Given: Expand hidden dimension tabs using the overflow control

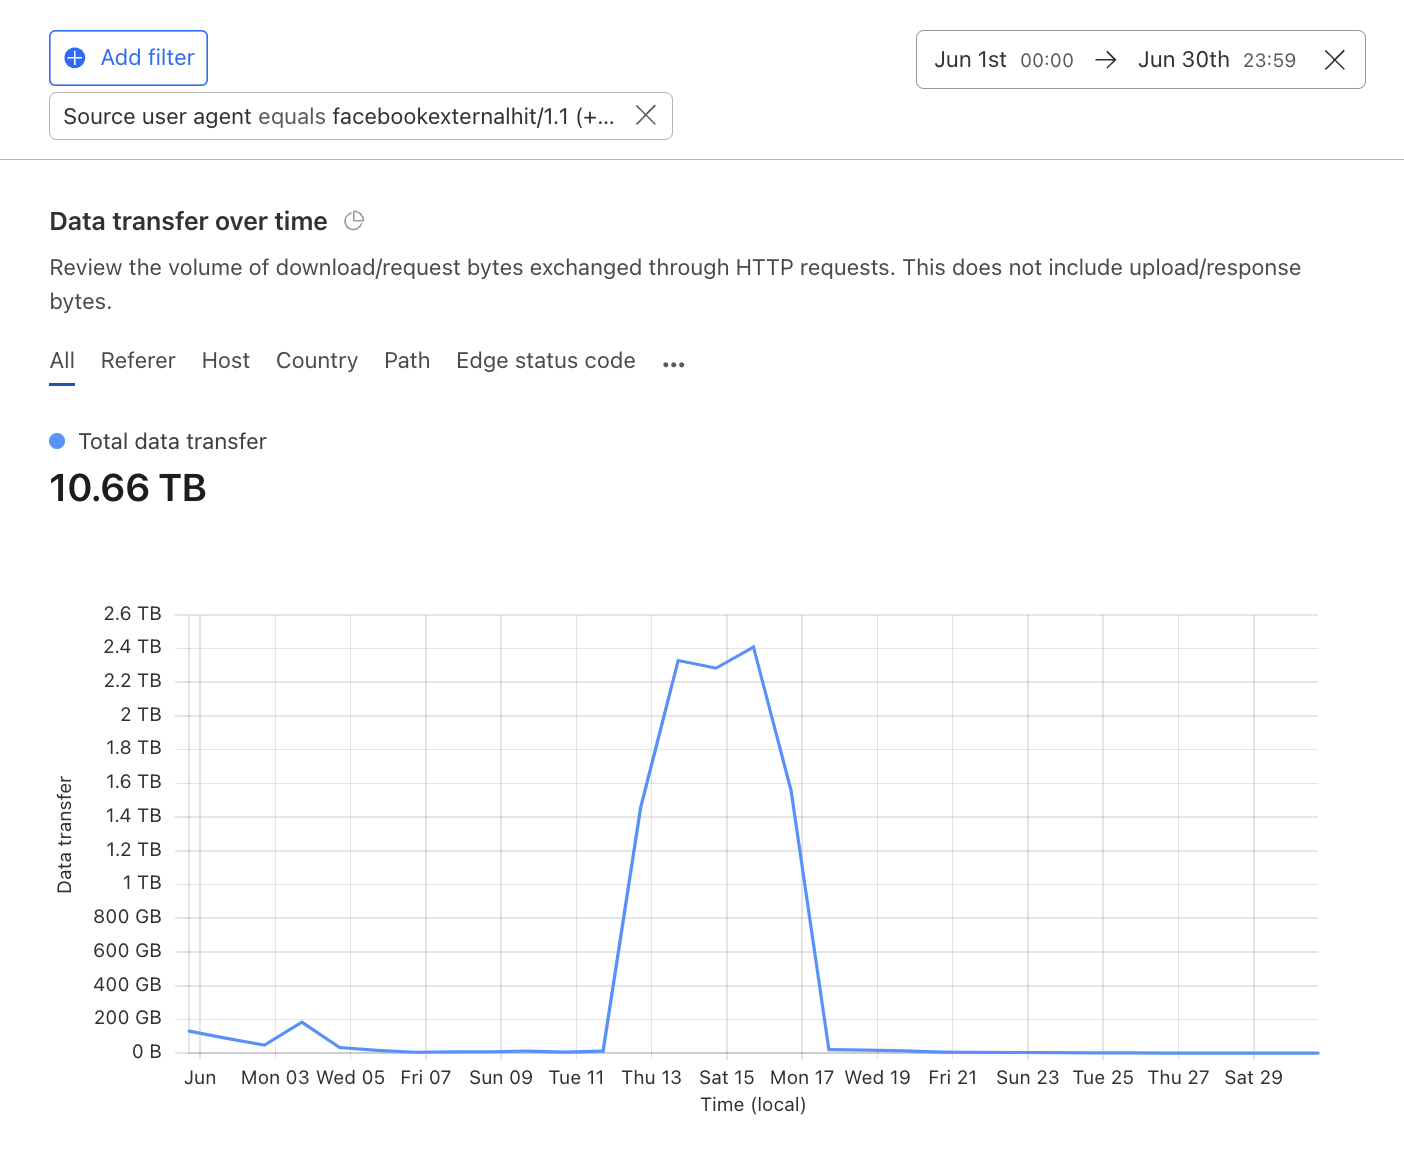Looking at the screenshot, I should (673, 363).
